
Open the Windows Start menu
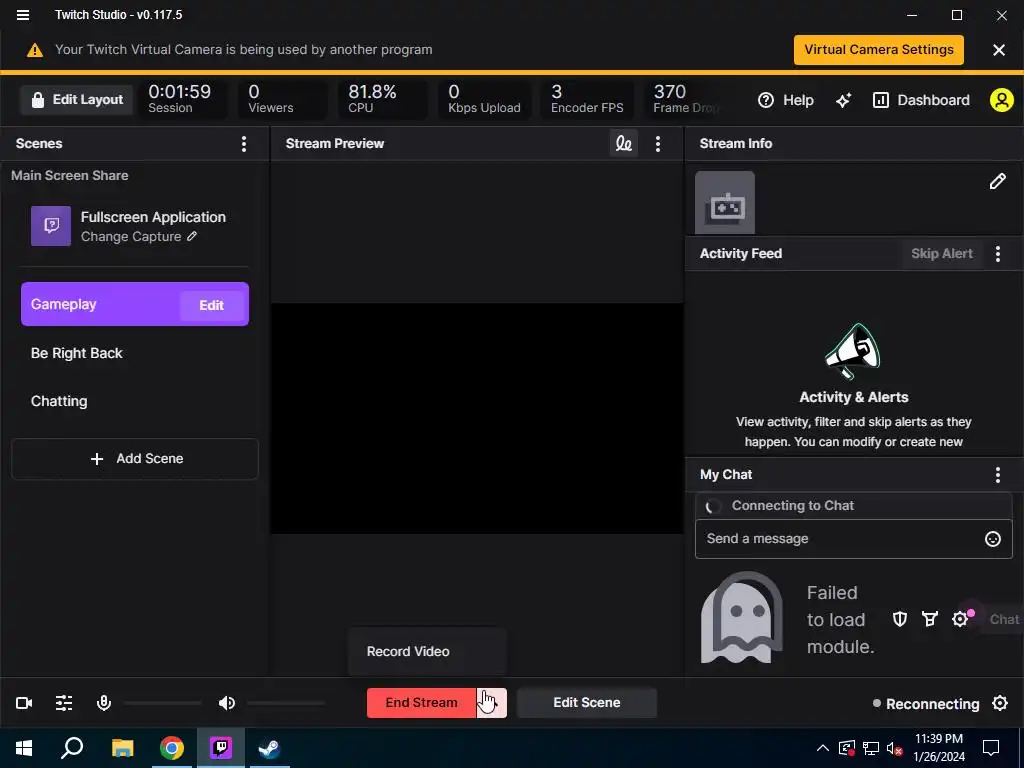(24, 748)
